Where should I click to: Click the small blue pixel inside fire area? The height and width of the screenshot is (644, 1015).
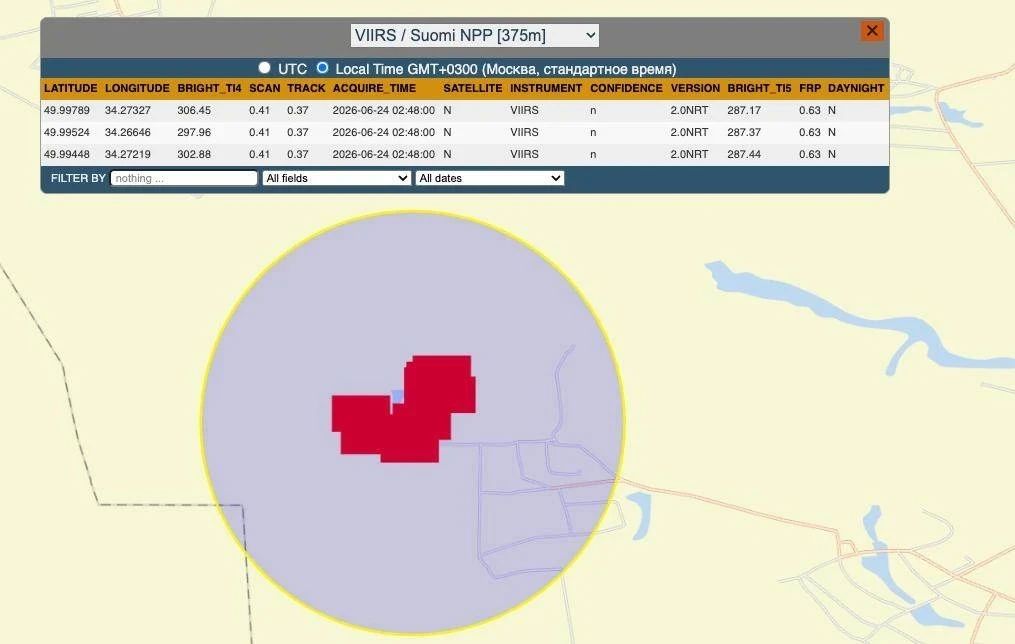pyautogui.click(x=397, y=396)
